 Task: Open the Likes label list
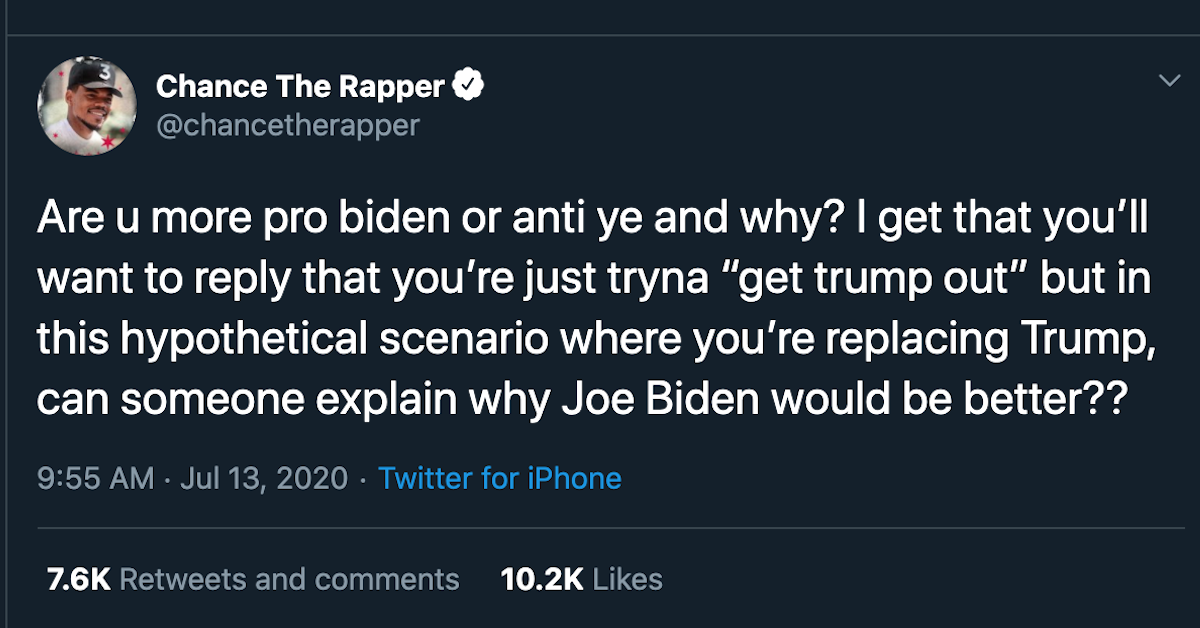coord(628,578)
